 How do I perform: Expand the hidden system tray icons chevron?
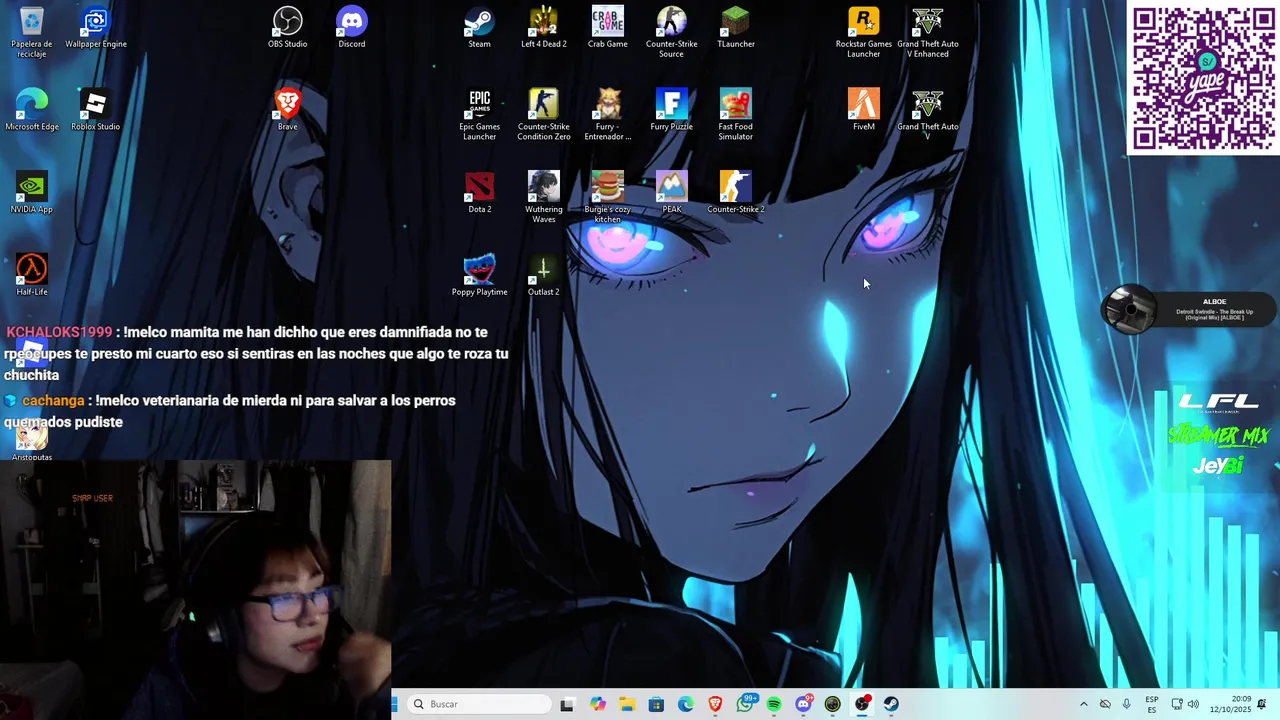click(x=1083, y=704)
